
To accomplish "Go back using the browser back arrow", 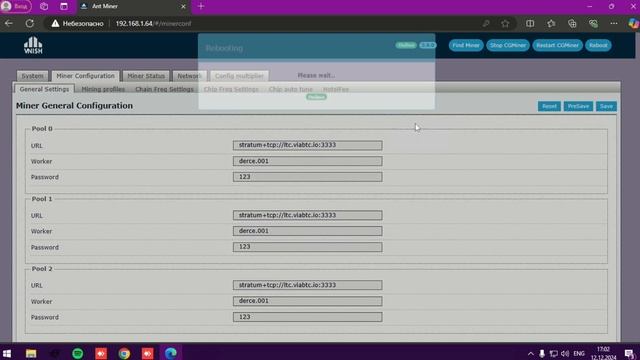I will coord(9,24).
